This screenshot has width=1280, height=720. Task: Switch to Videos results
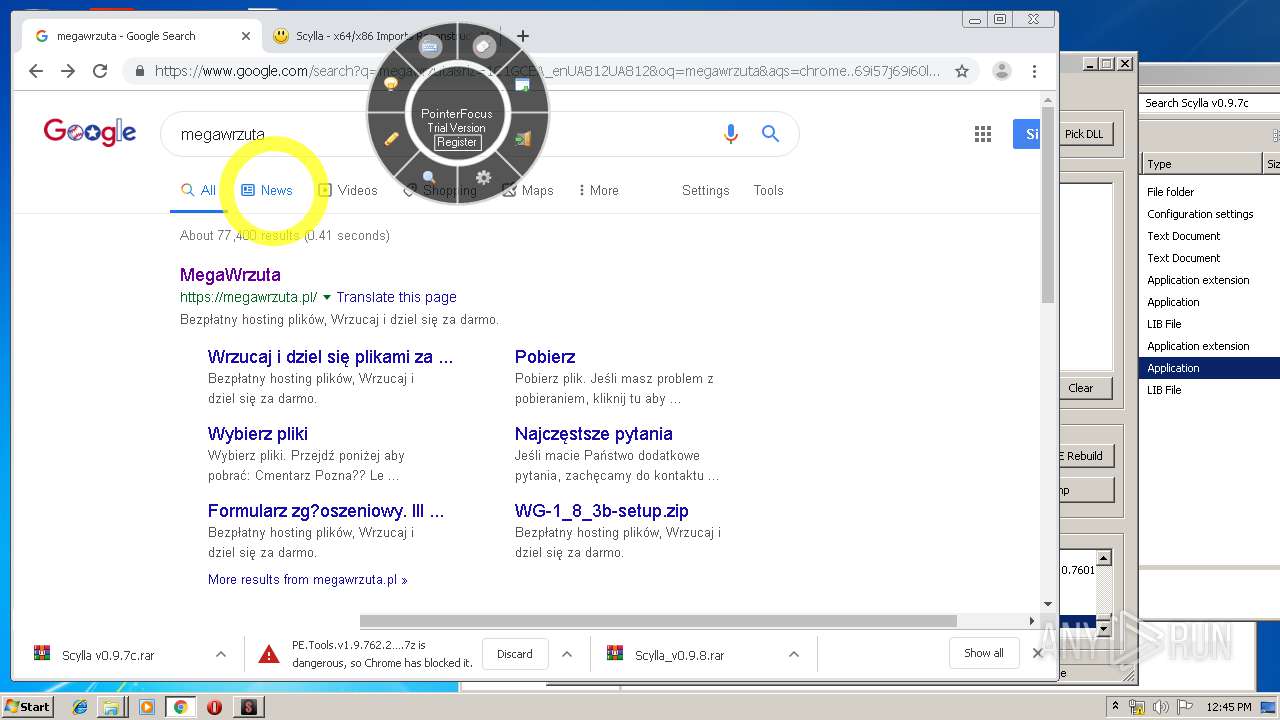348,190
